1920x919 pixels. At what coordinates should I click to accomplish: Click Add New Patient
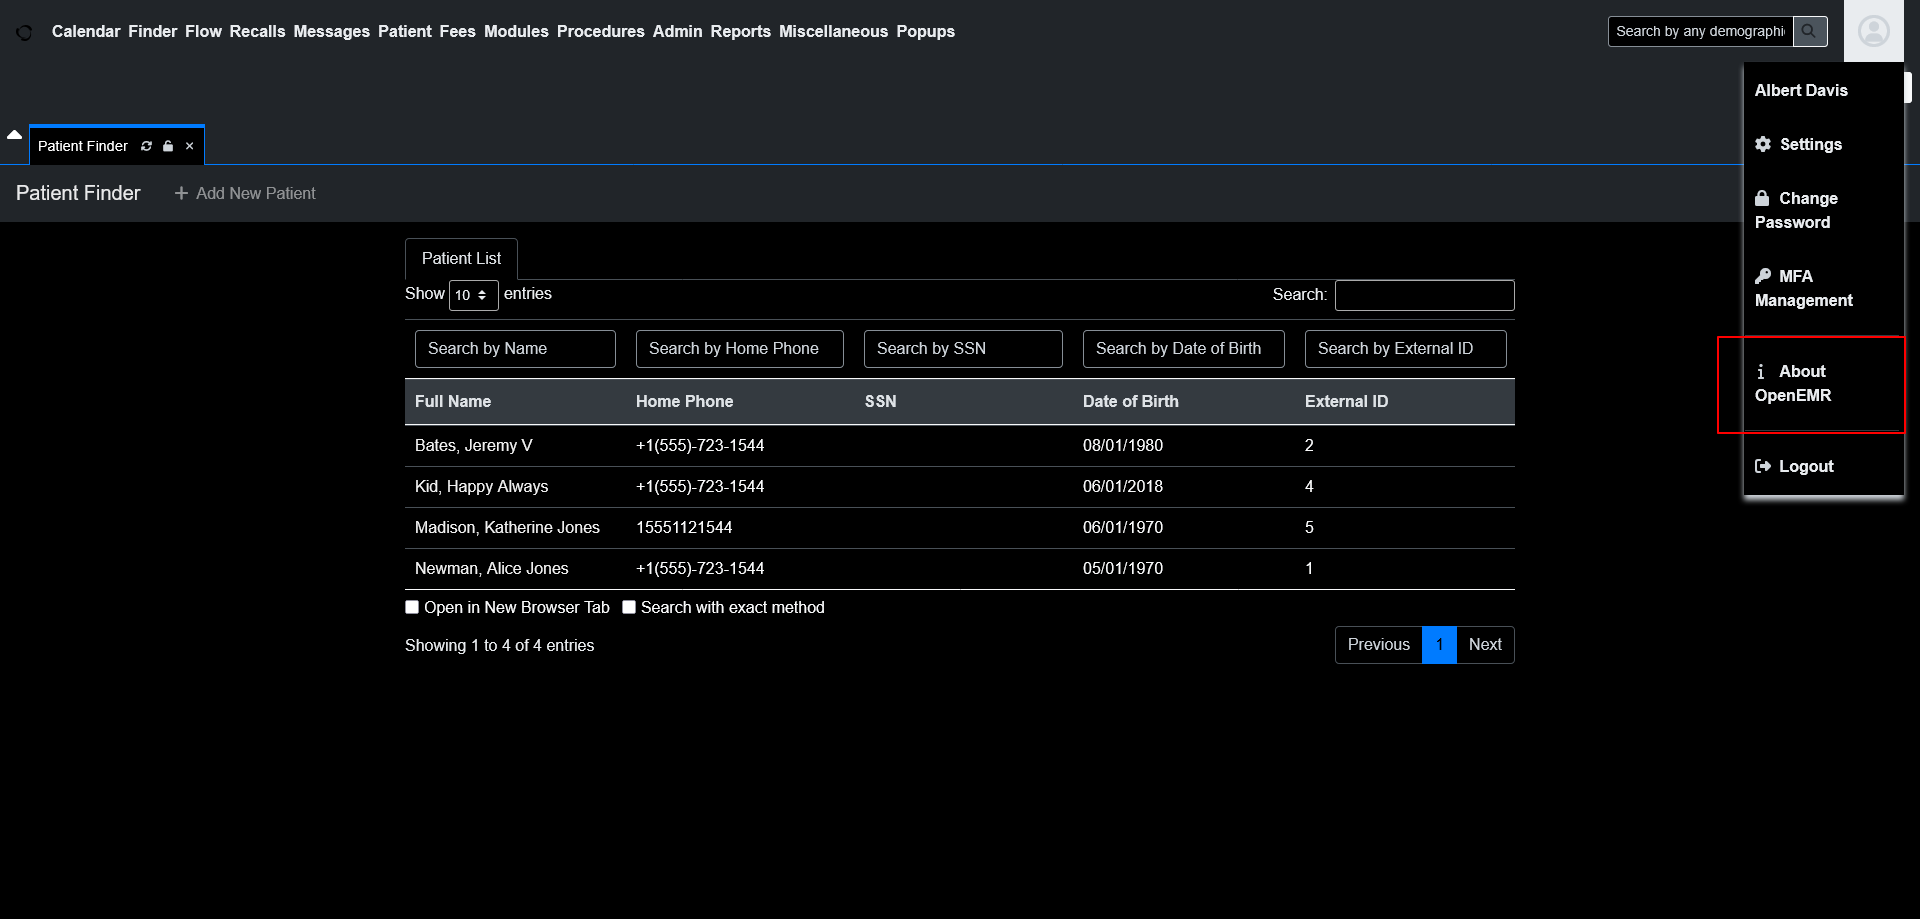(x=245, y=193)
